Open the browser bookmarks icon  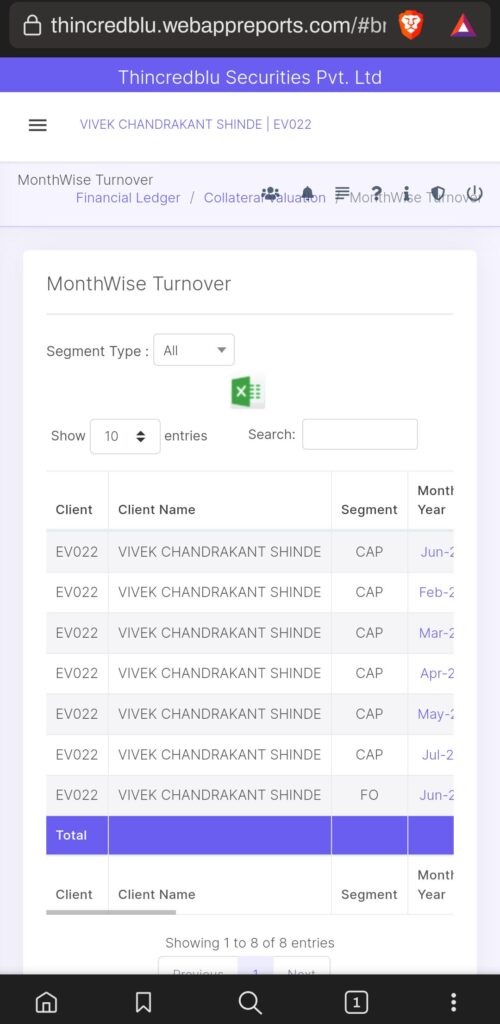144,1001
